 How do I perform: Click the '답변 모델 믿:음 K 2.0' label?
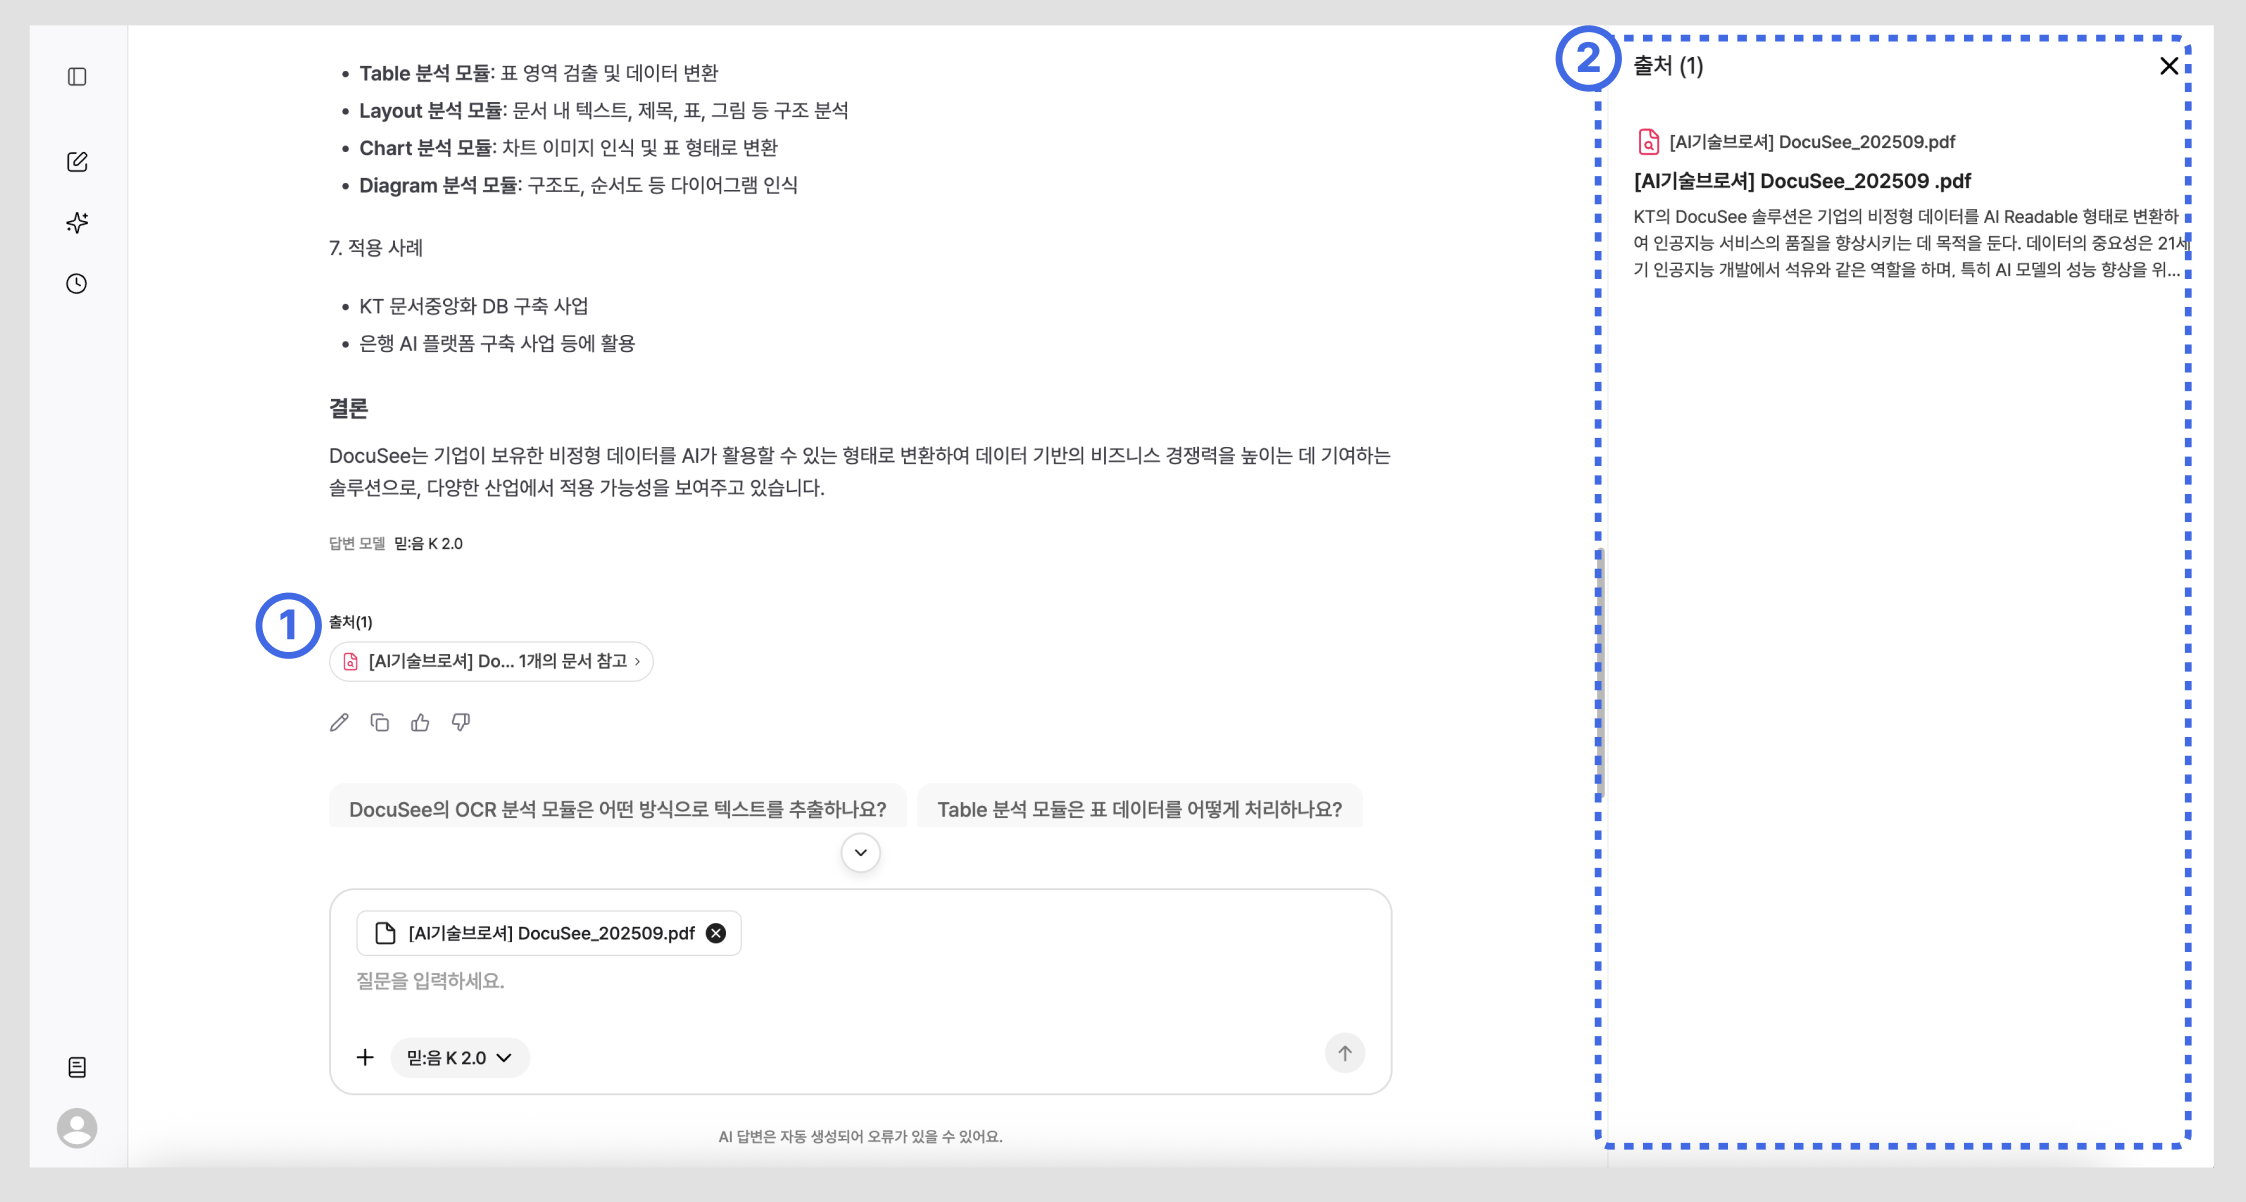[396, 543]
